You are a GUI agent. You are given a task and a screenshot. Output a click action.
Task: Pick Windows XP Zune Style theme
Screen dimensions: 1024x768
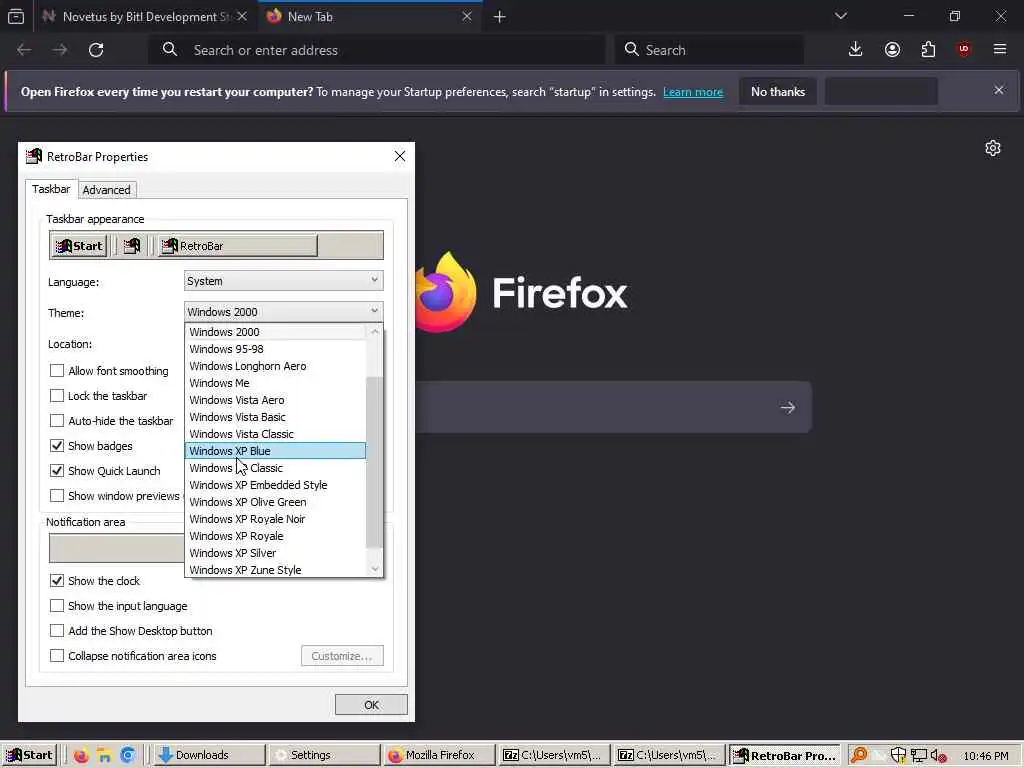[x=275, y=569]
